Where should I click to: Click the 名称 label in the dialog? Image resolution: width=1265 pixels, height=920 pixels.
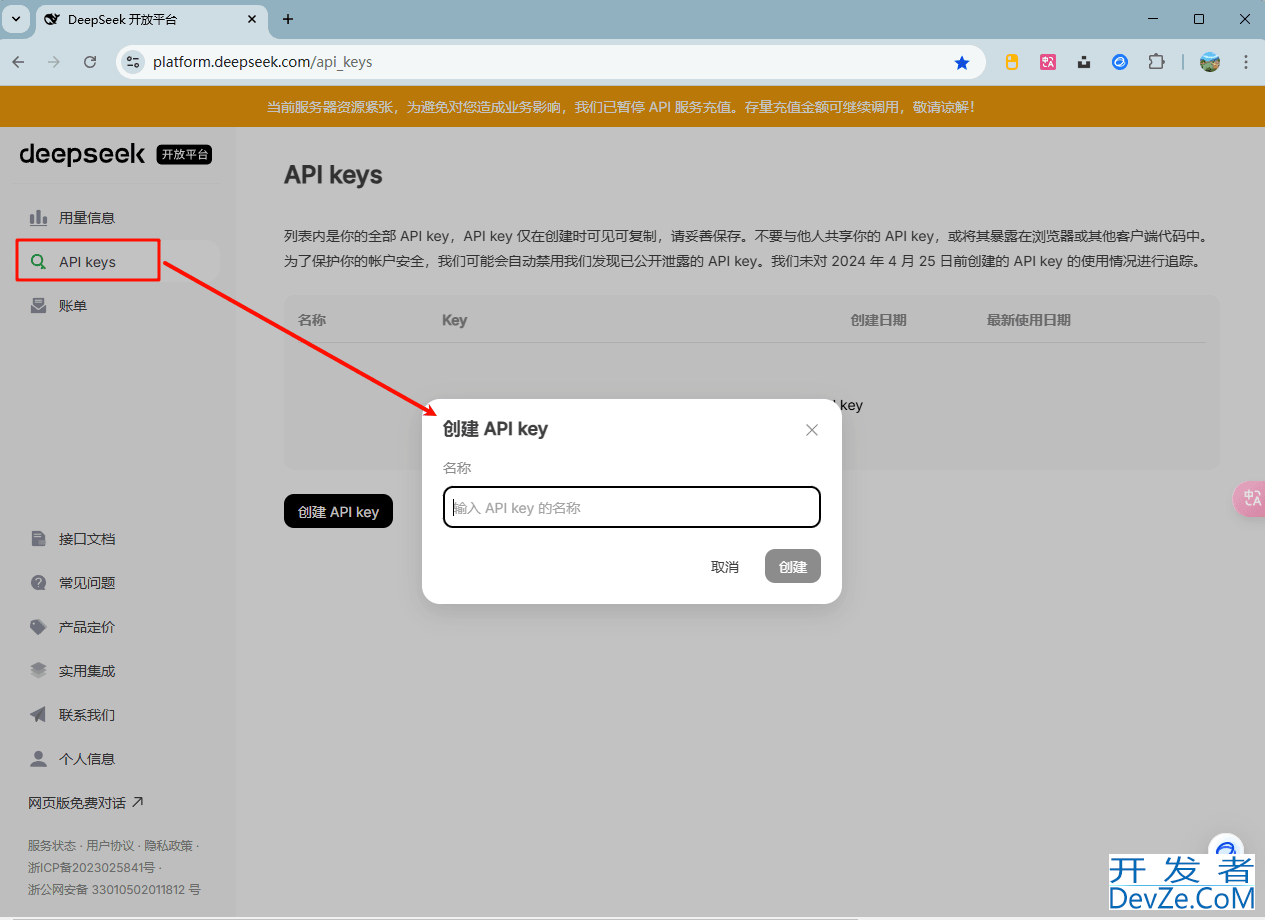click(x=457, y=468)
